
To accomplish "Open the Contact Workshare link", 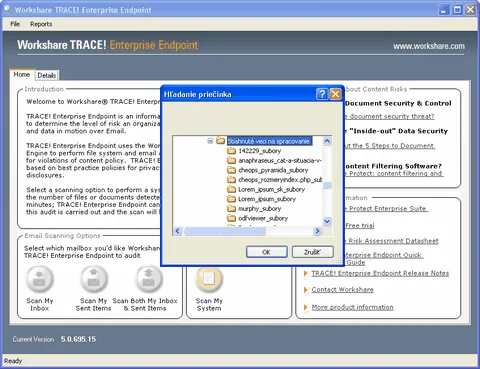I will click(343, 290).
